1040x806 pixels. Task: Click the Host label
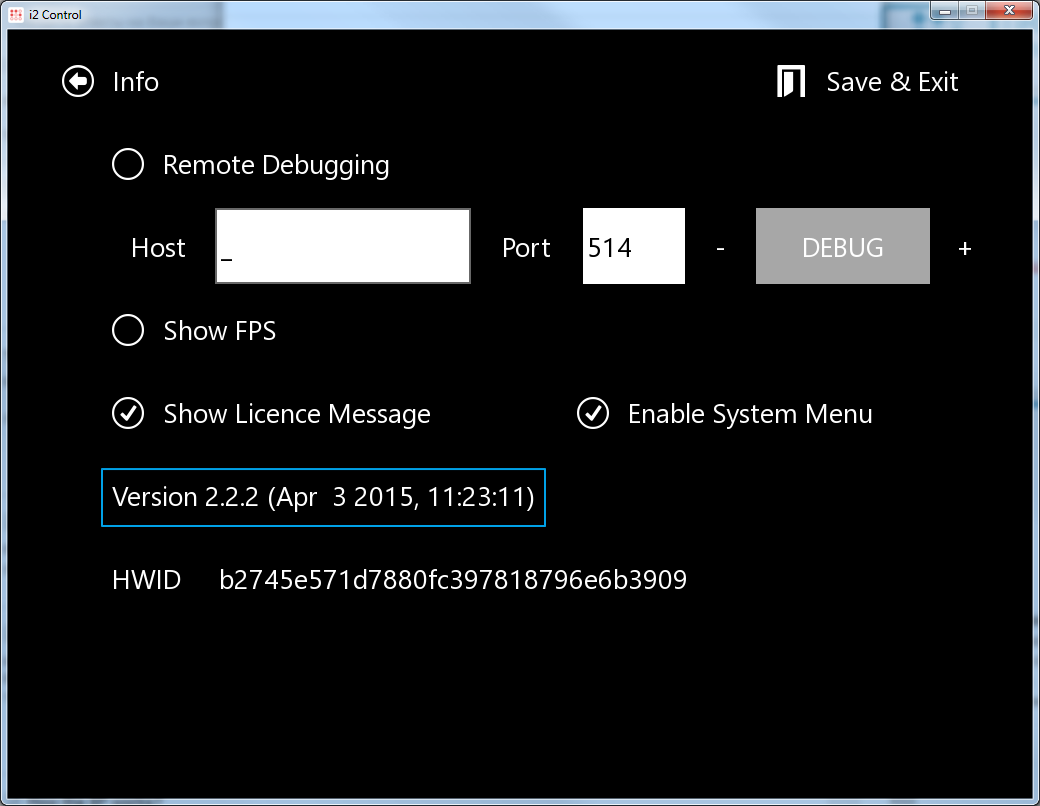[158, 247]
